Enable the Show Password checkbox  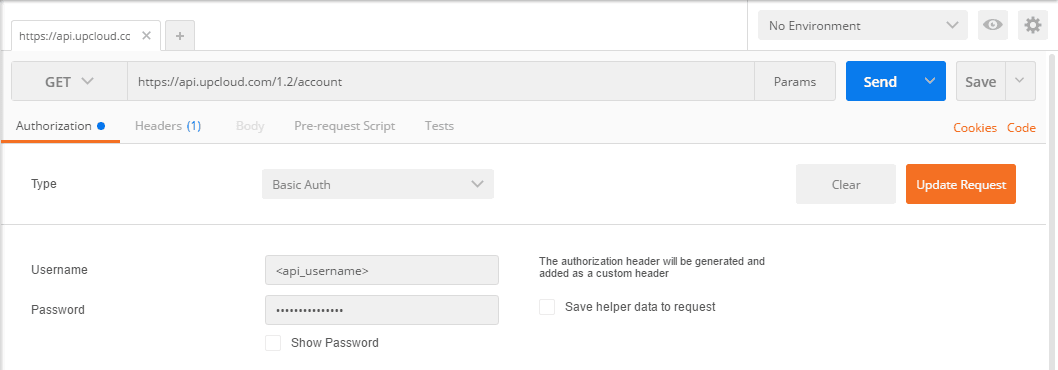tap(273, 342)
